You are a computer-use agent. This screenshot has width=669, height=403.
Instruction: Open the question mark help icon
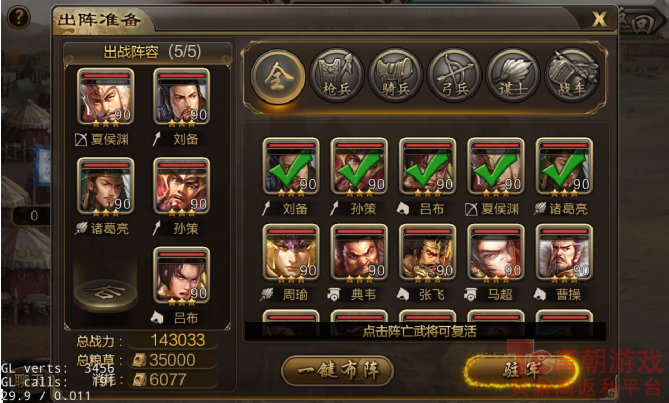click(18, 17)
